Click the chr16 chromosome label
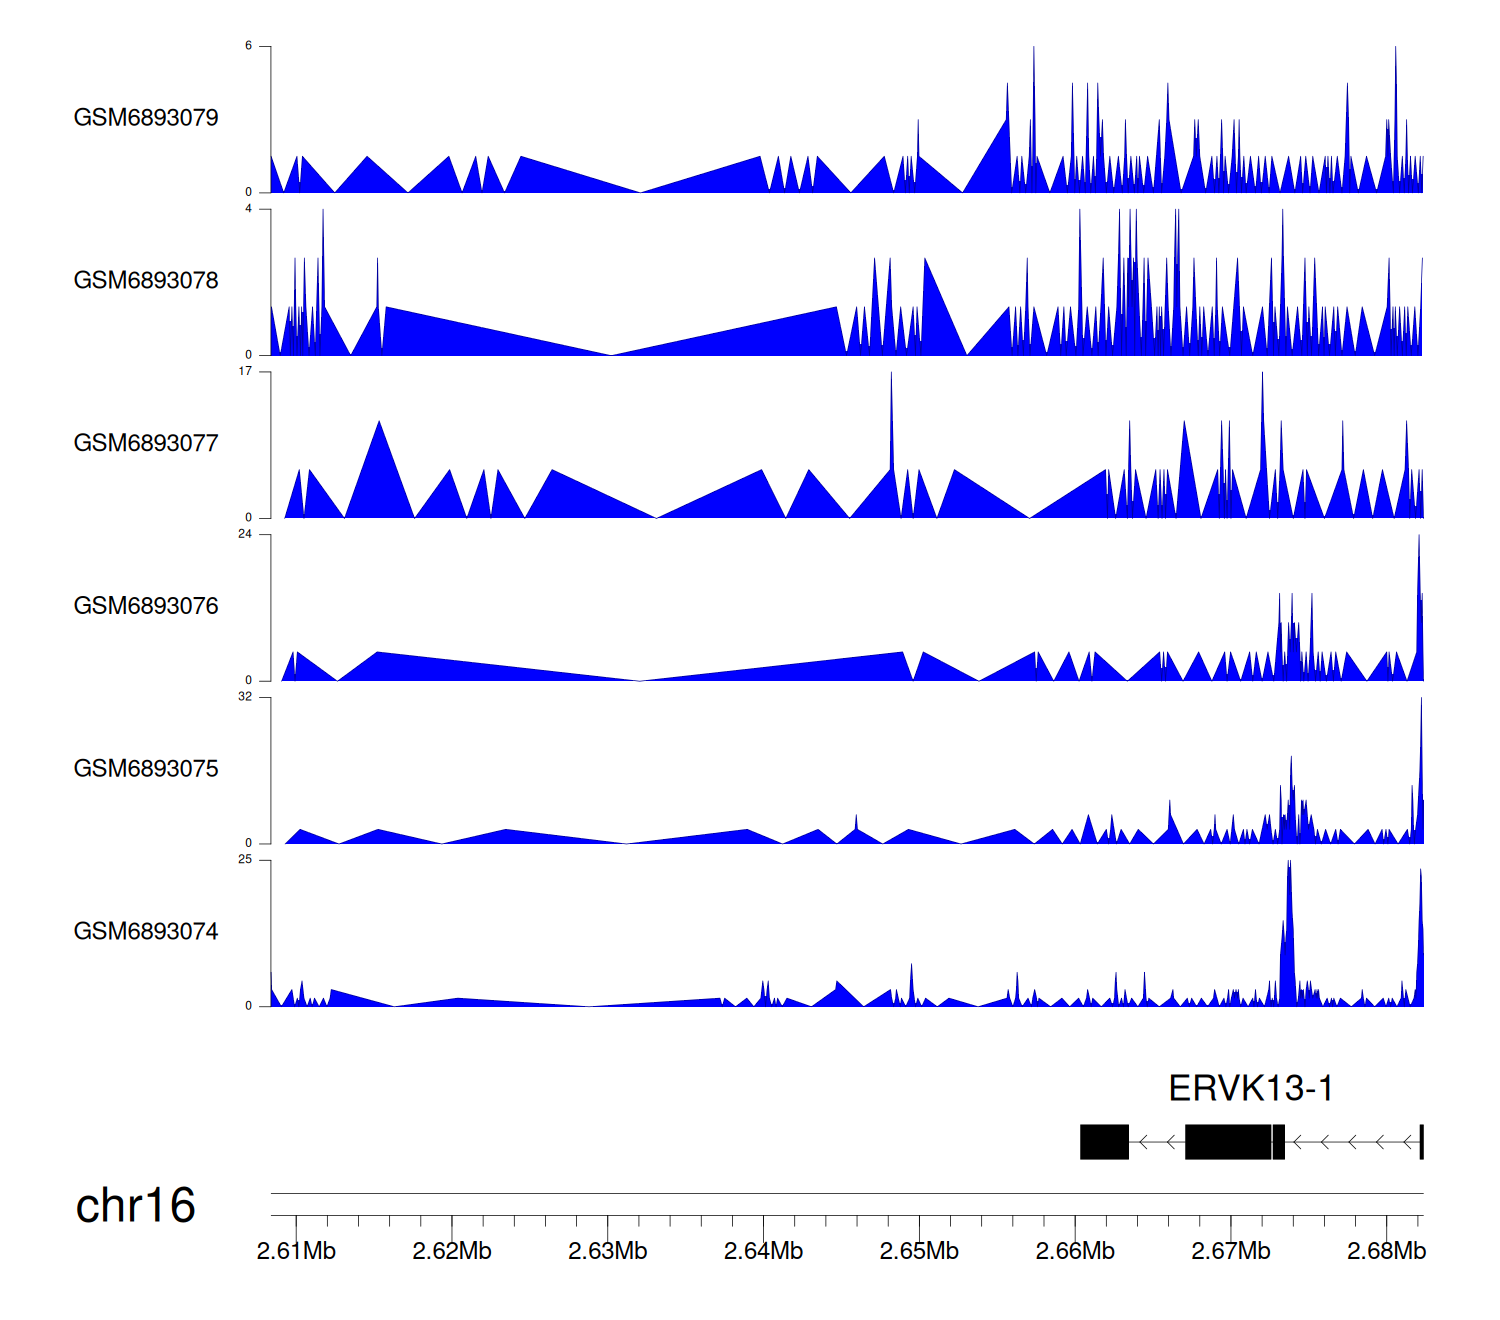The image size is (1500, 1320). click(x=135, y=1206)
